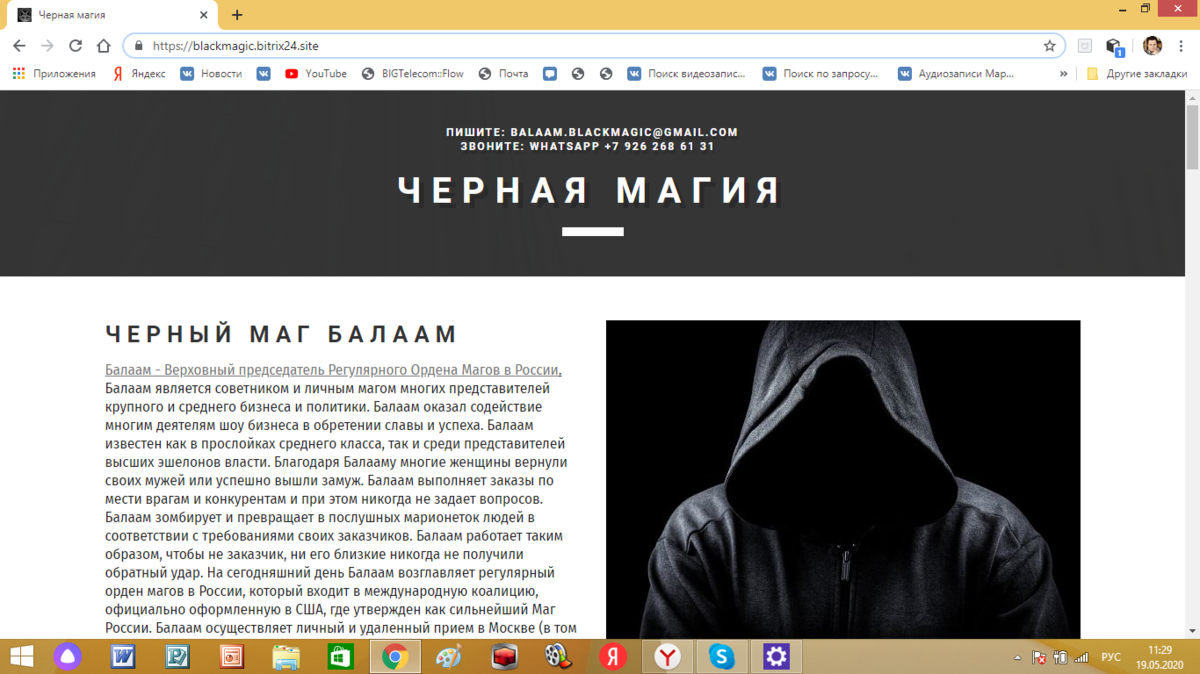Open the YouTube bookmark
The height and width of the screenshot is (674, 1200).
point(316,73)
